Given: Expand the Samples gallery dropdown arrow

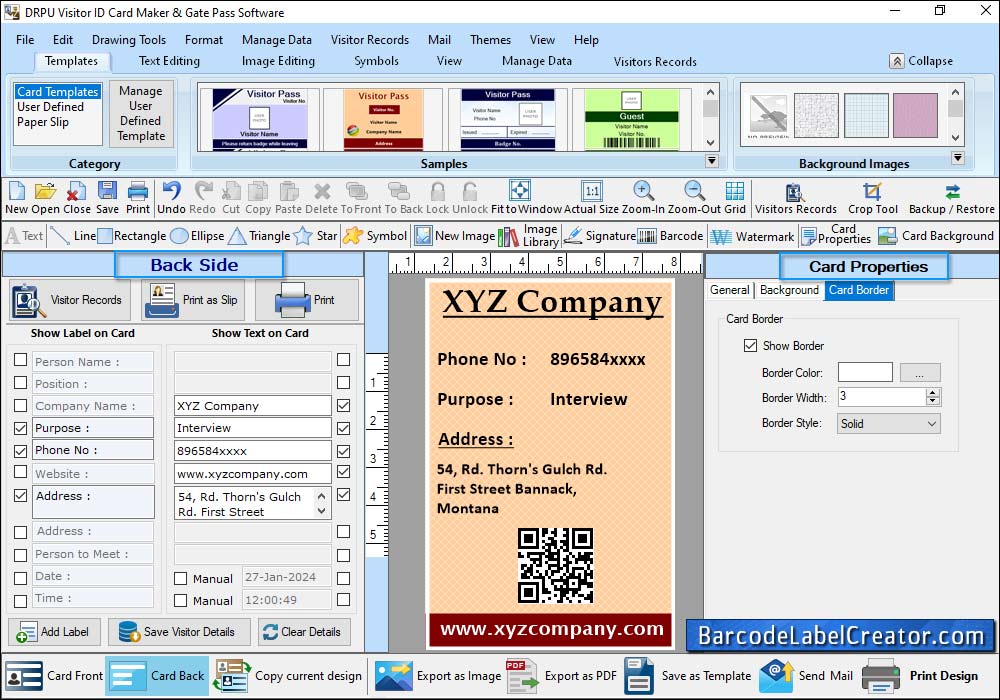Looking at the screenshot, I should tap(712, 161).
